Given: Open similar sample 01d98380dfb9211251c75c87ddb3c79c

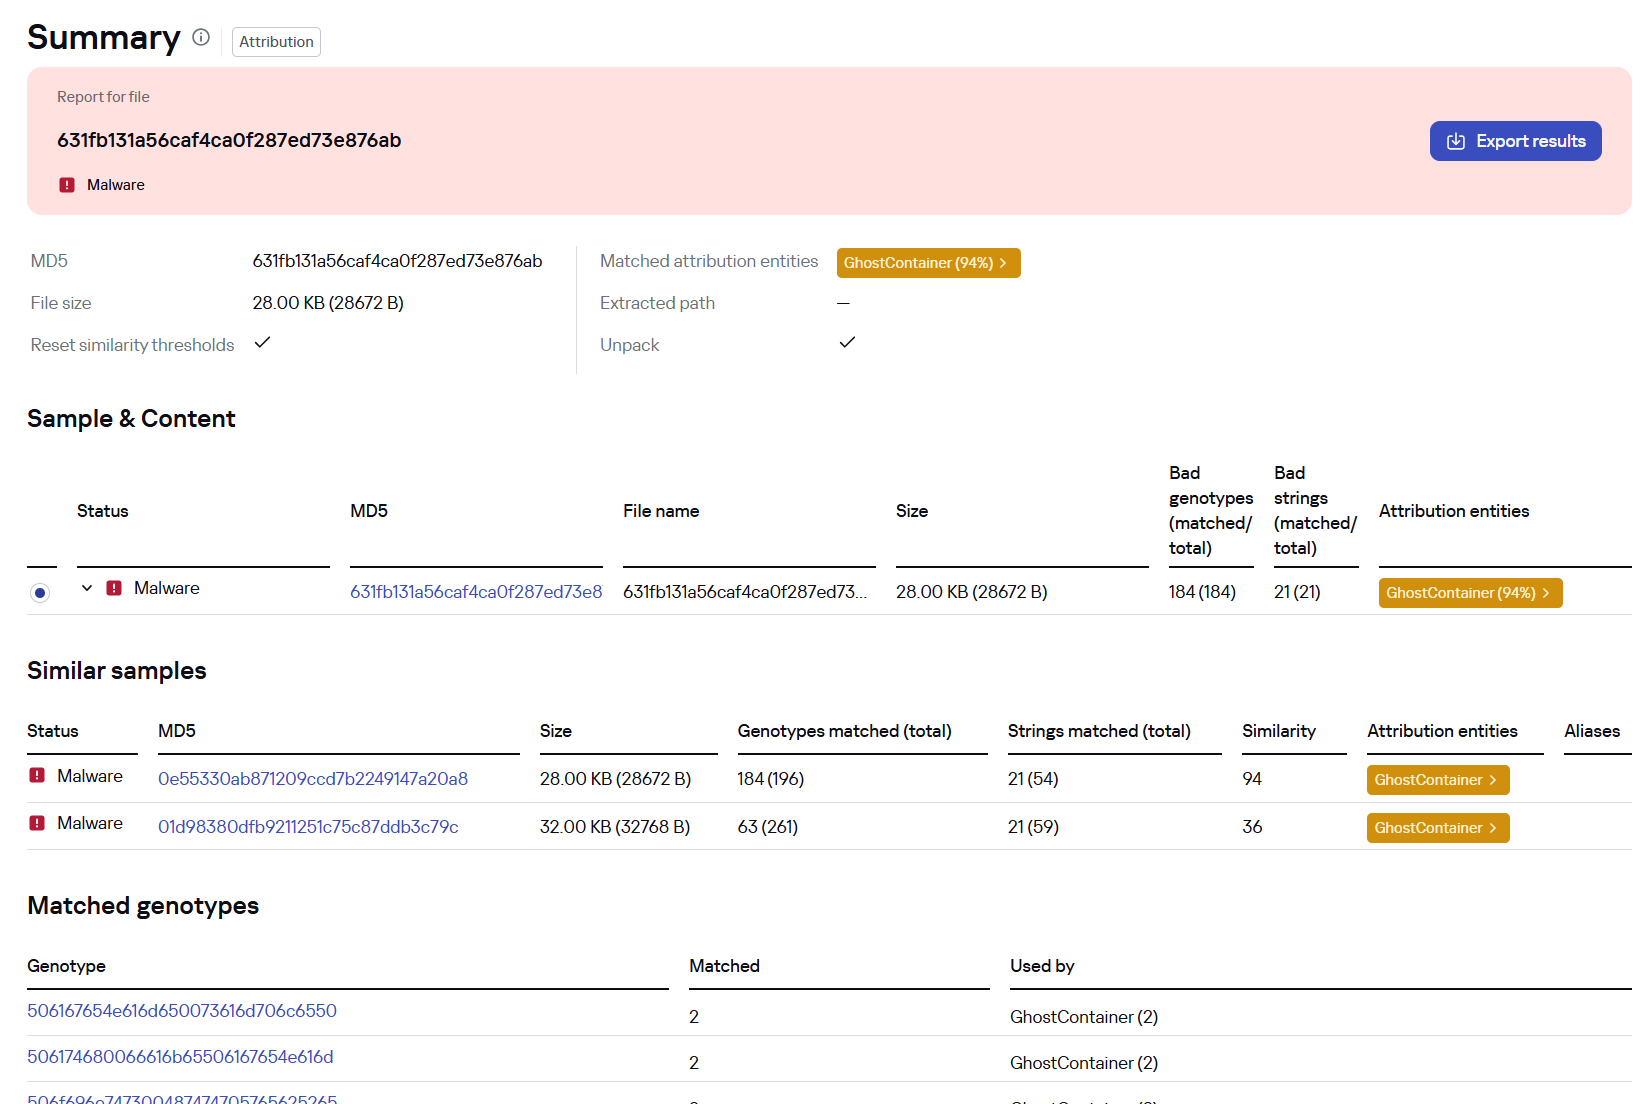Looking at the screenshot, I should click(x=308, y=827).
